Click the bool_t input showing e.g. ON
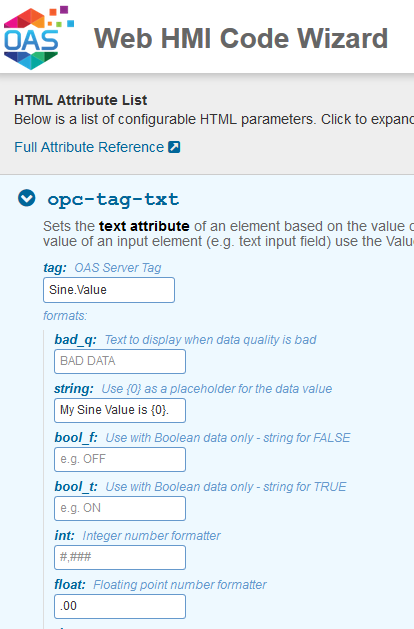This screenshot has width=414, height=629. click(x=120, y=508)
